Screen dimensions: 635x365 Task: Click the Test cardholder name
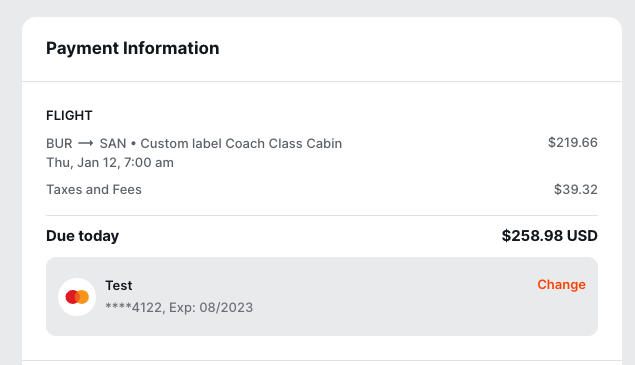click(119, 286)
